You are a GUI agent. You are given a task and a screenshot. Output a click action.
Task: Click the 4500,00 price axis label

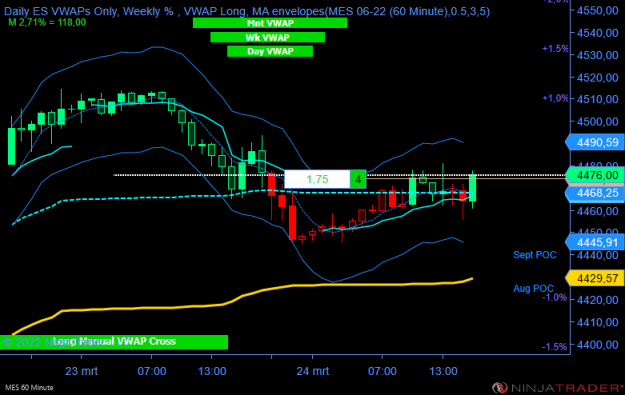(597, 122)
